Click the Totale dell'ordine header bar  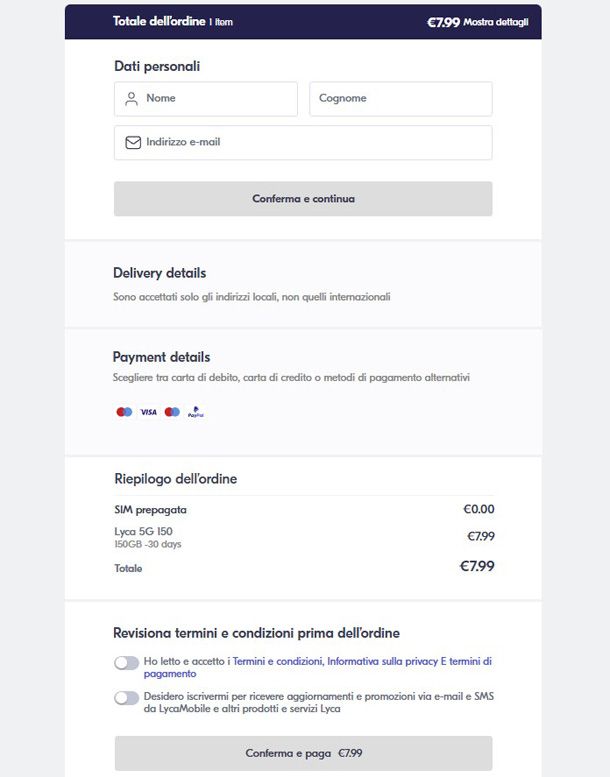[x=303, y=22]
